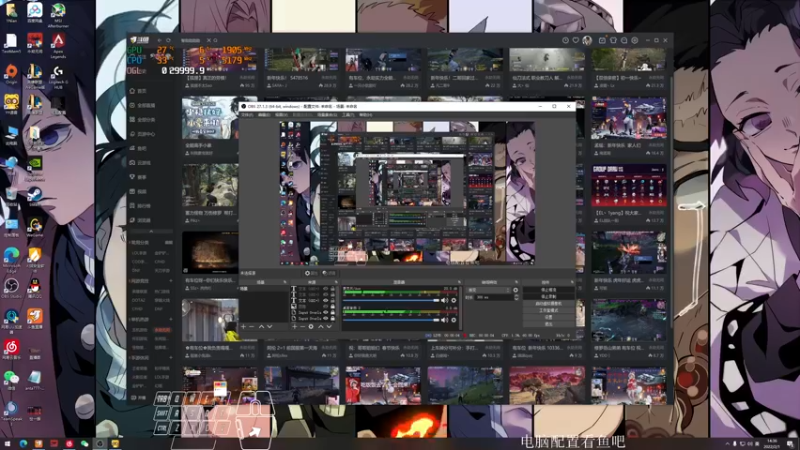Refresh the Douyu client page
The width and height of the screenshot is (800, 450).
click(168, 40)
